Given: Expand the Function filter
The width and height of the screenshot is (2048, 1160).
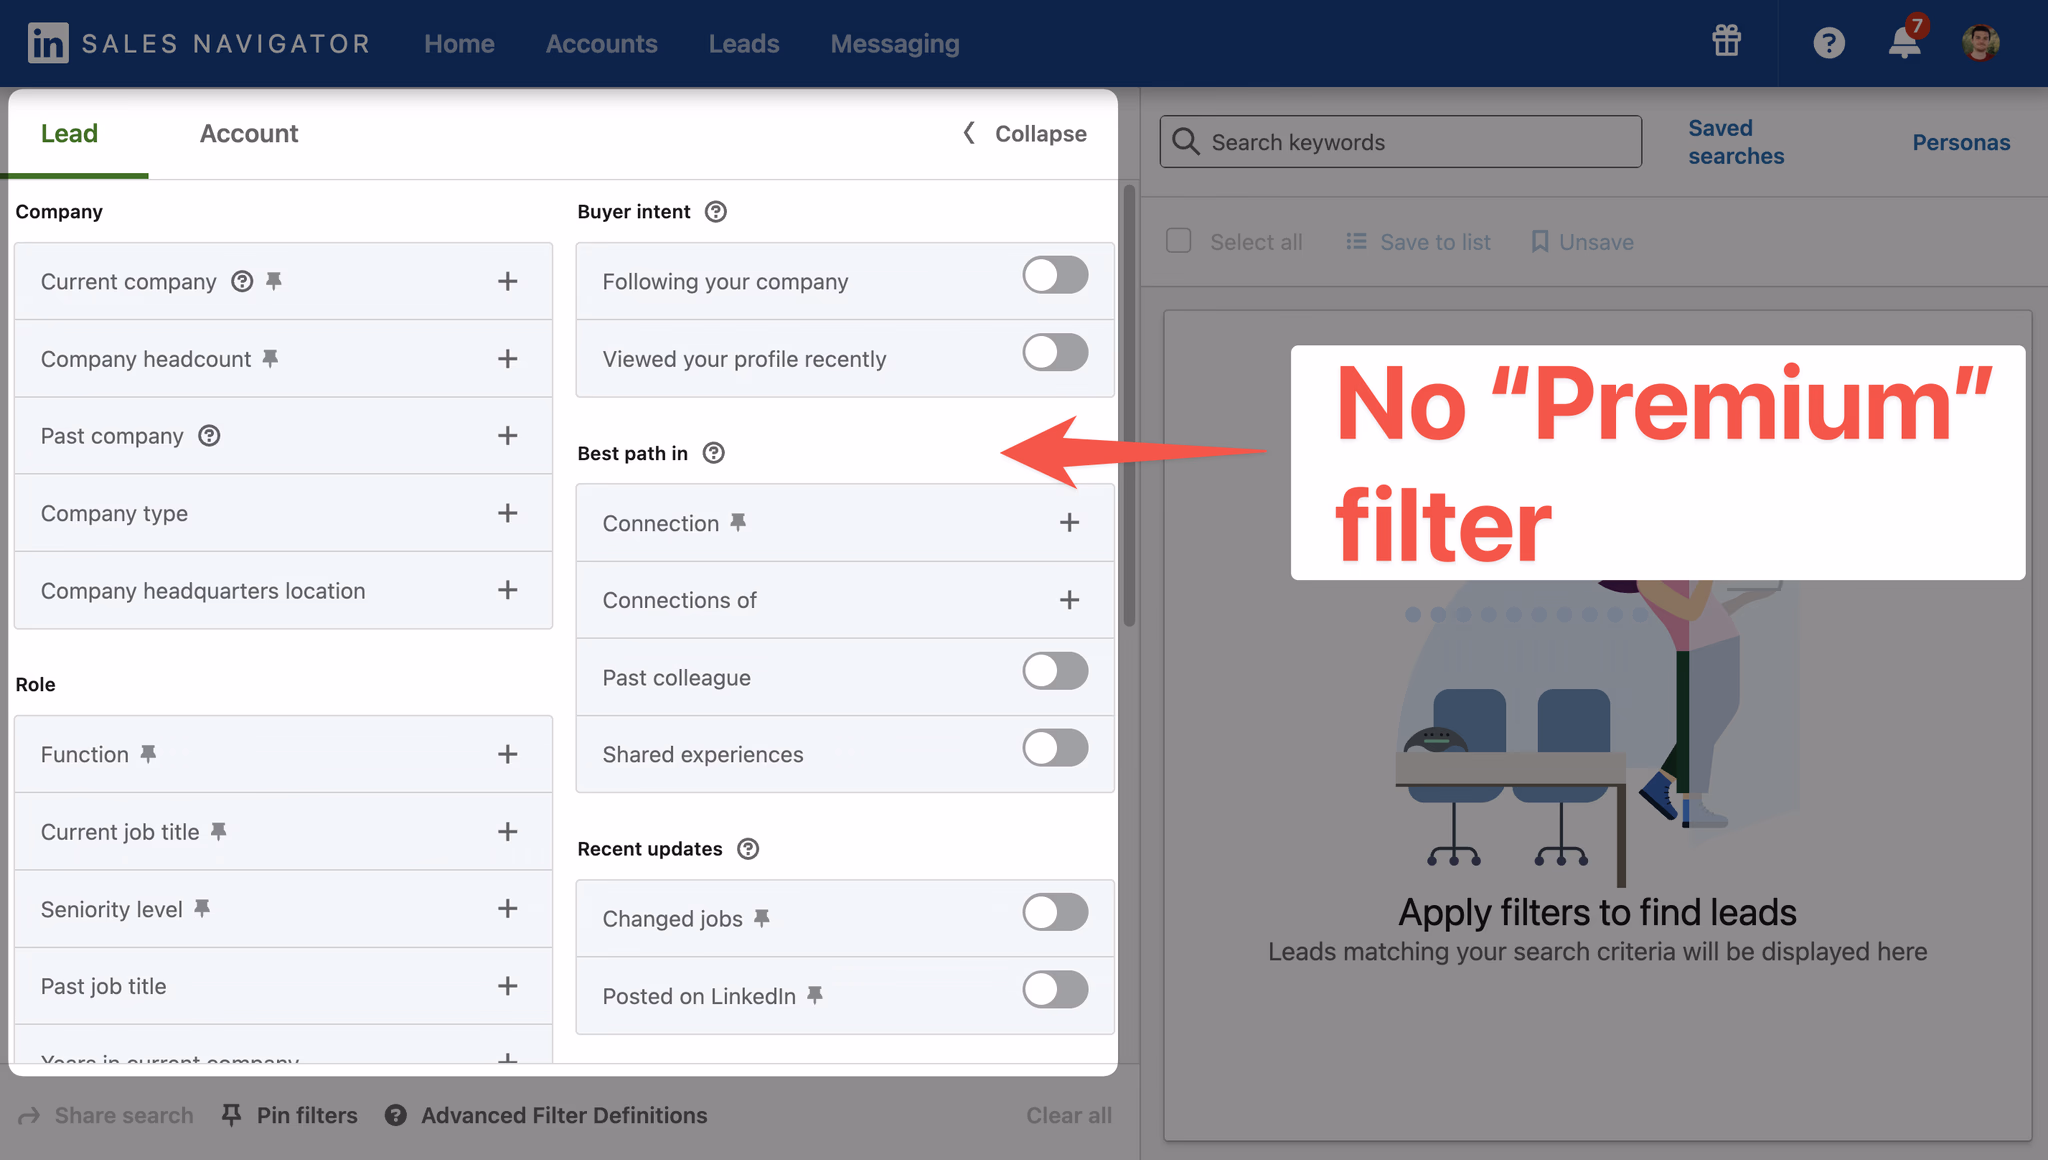Looking at the screenshot, I should [x=508, y=754].
